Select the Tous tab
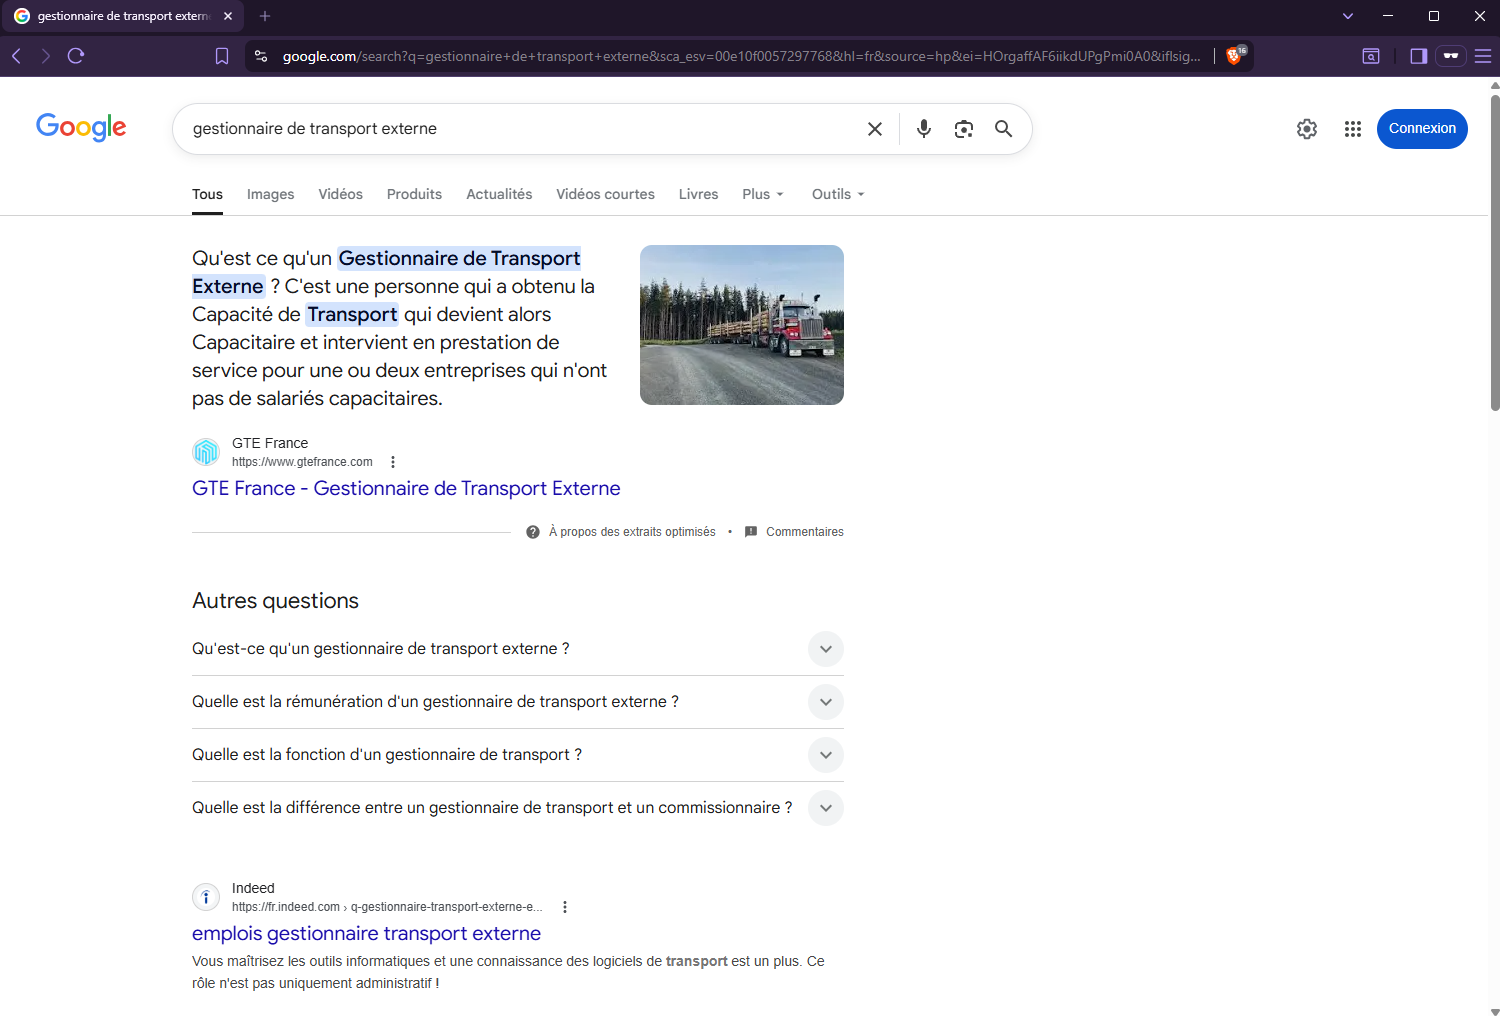This screenshot has width=1500, height=1016. [x=207, y=194]
